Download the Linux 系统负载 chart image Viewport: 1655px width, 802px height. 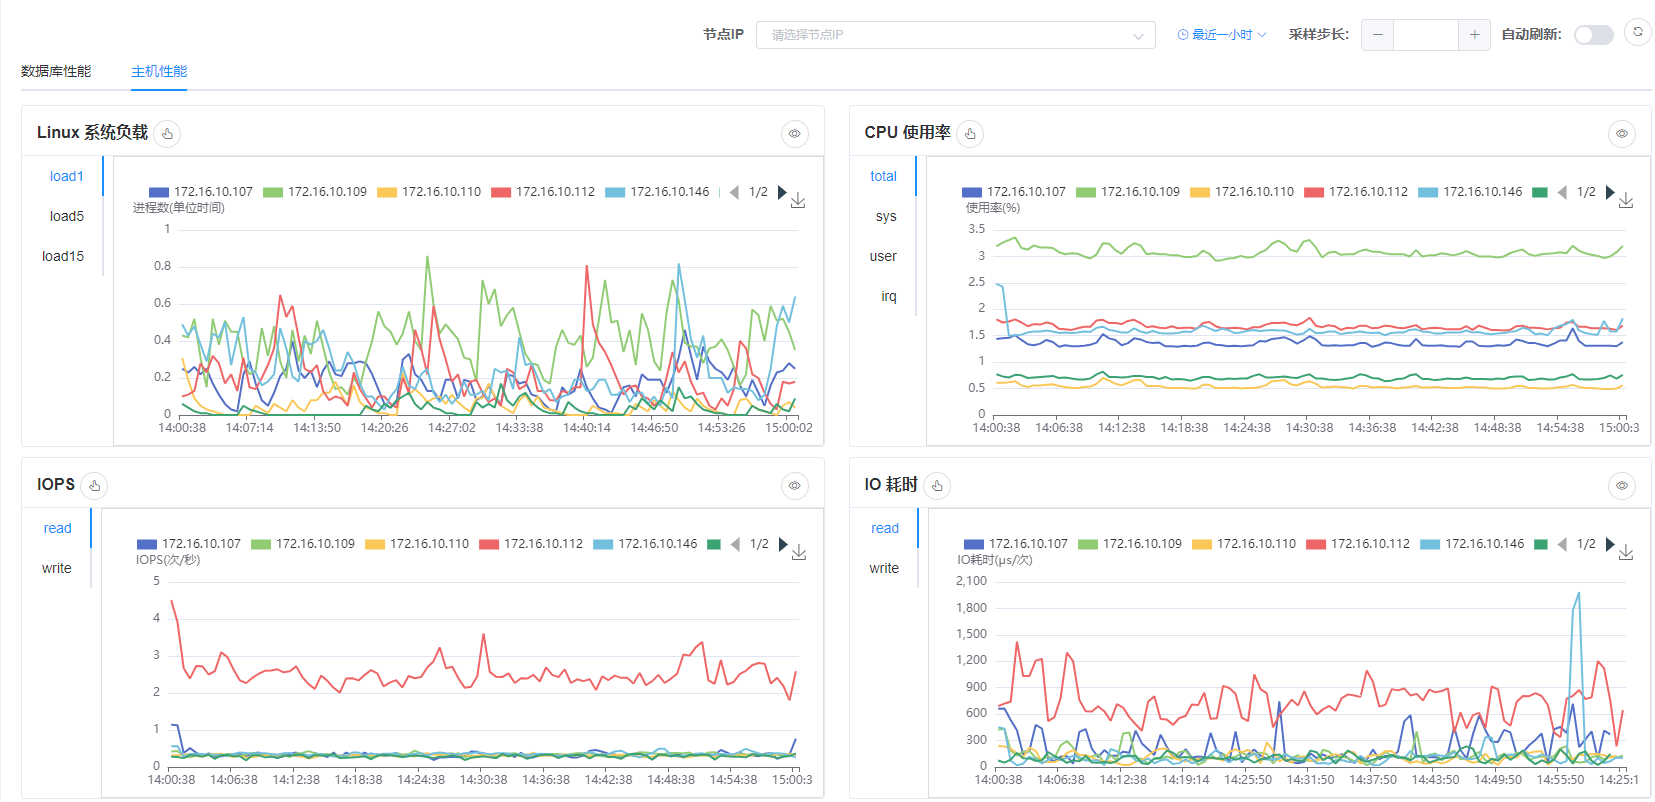[x=798, y=201]
